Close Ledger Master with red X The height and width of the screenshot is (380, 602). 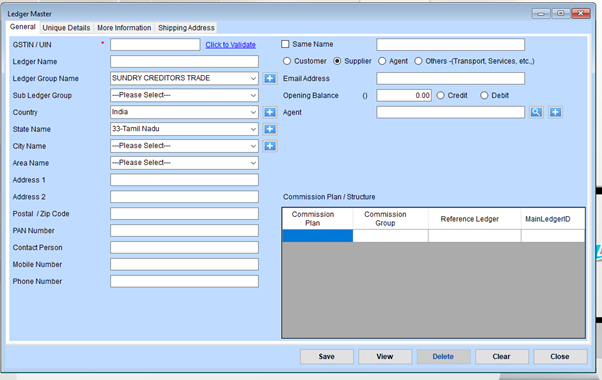coord(580,13)
